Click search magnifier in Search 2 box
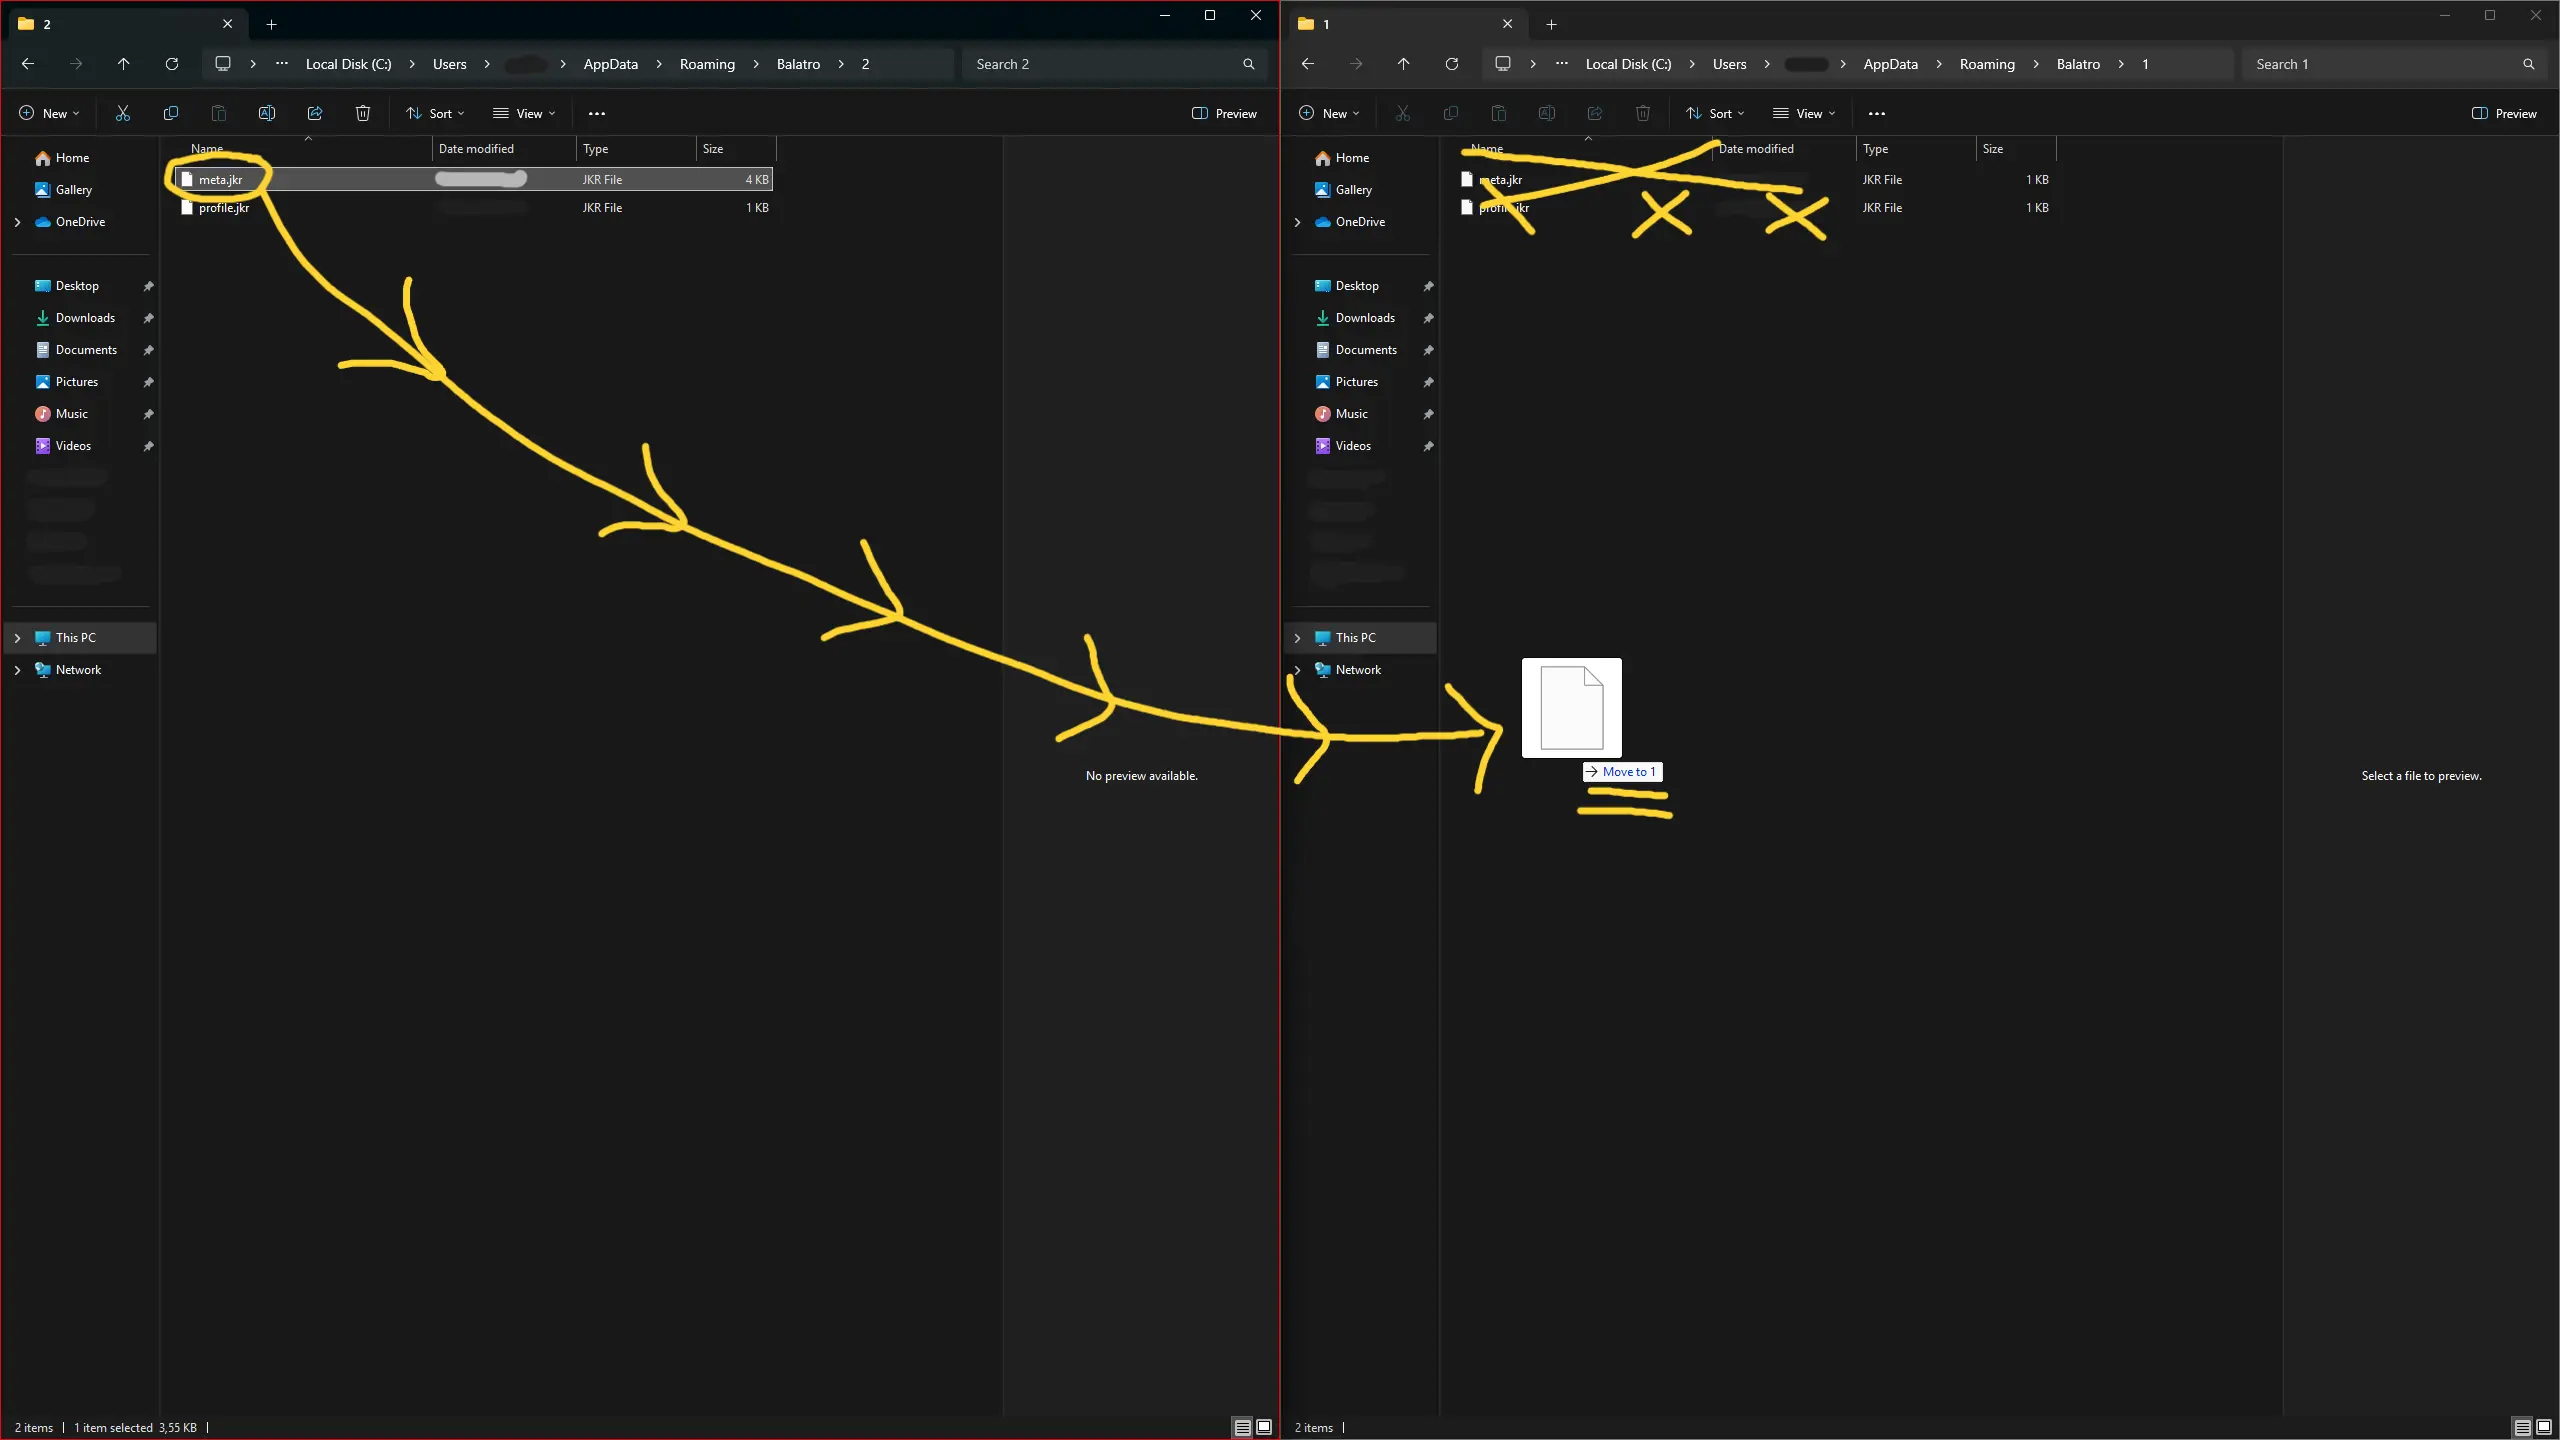Image resolution: width=2560 pixels, height=1440 pixels. point(1249,64)
